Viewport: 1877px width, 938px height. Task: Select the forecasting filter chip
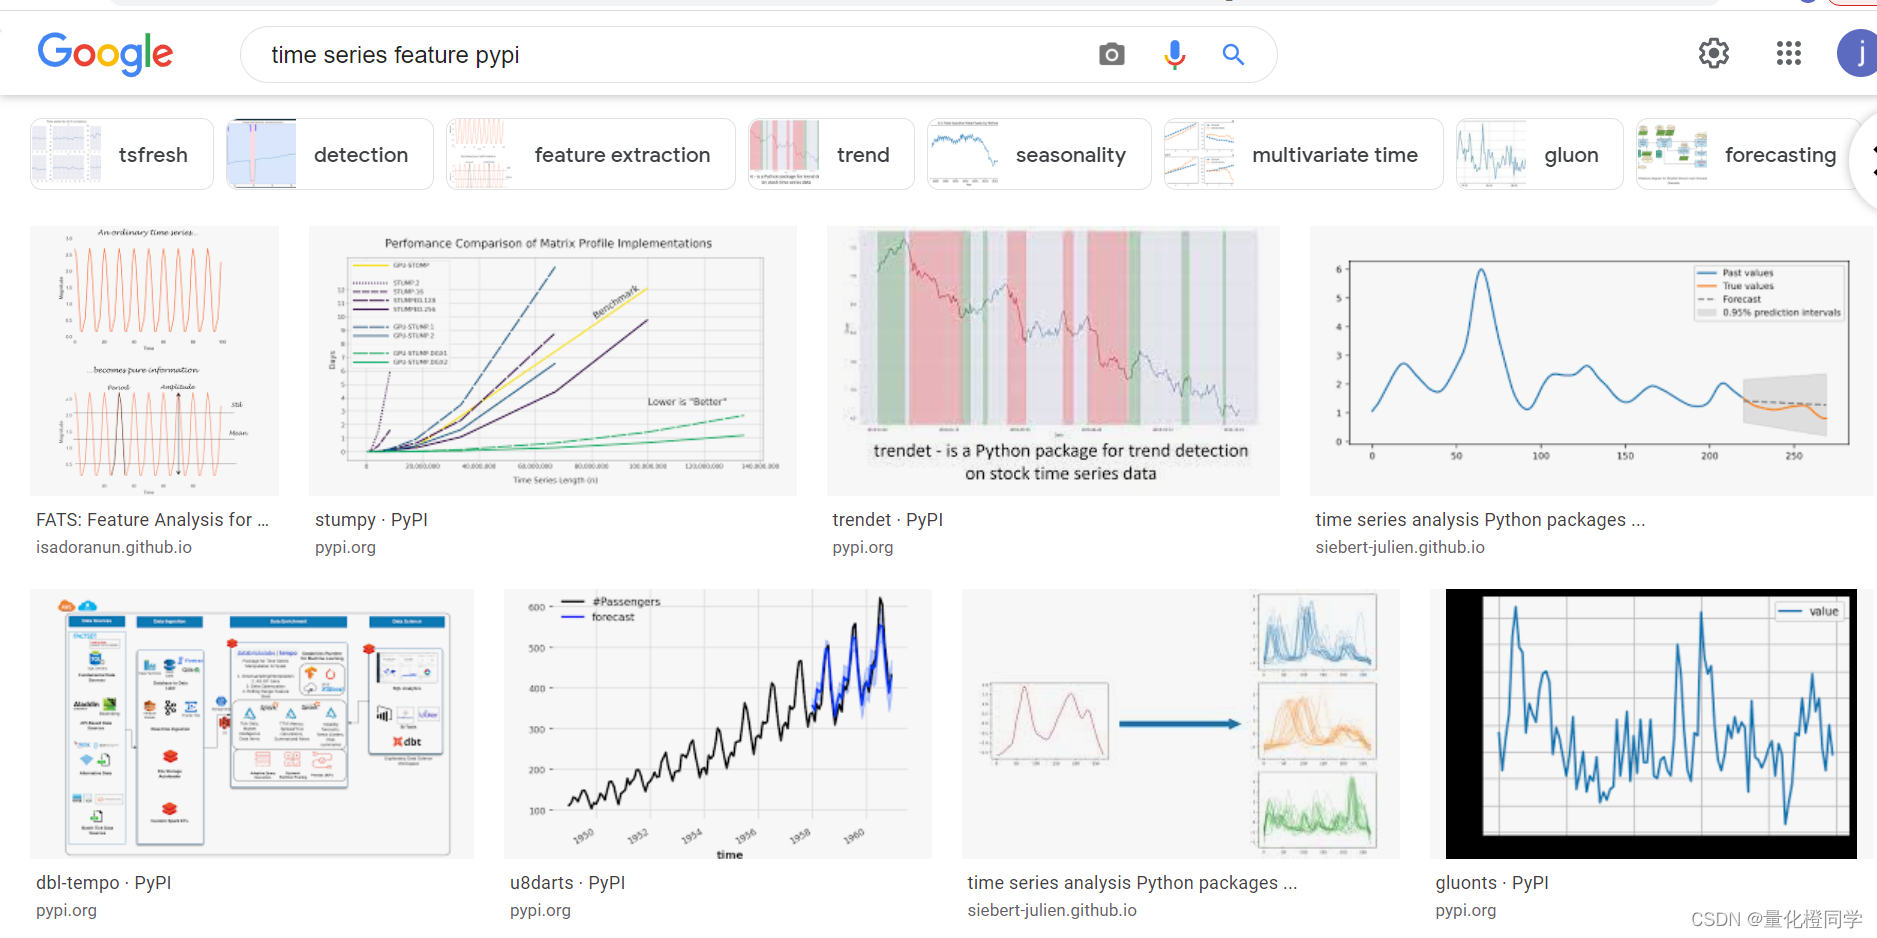pyautogui.click(x=1748, y=154)
